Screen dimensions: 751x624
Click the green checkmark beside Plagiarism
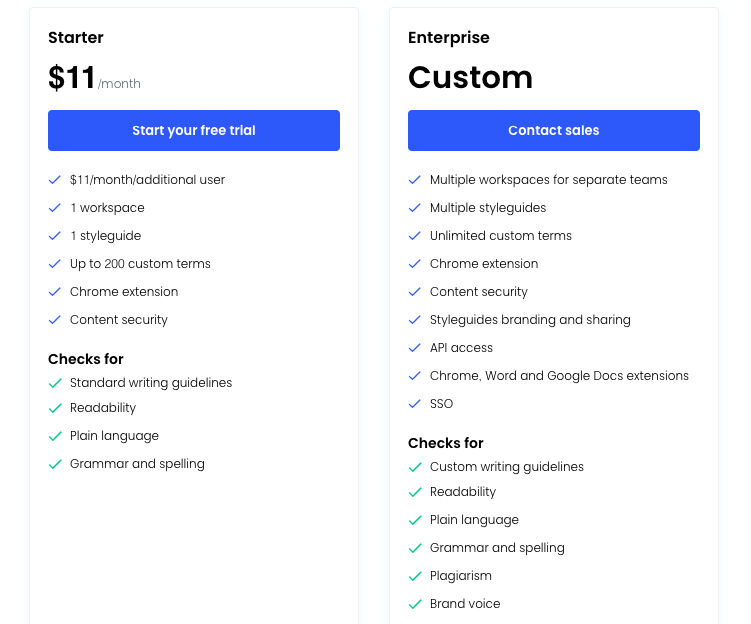pyautogui.click(x=415, y=576)
